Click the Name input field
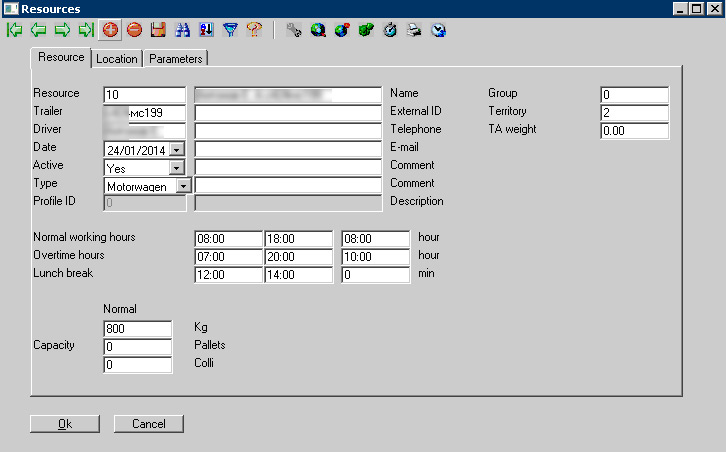This screenshot has width=726, height=452. [x=288, y=94]
